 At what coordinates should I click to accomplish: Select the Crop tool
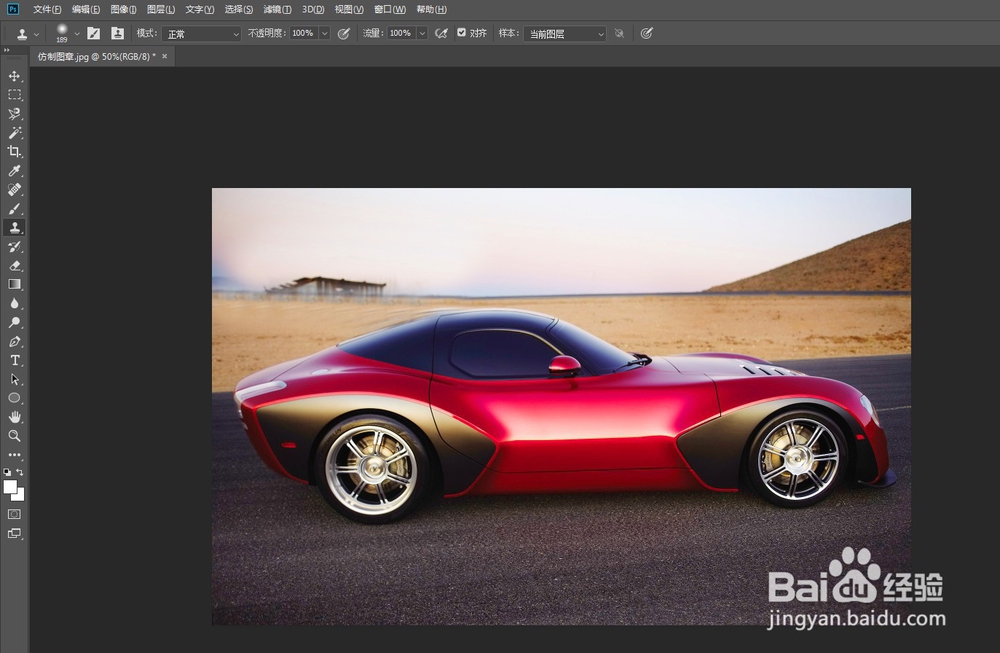coord(15,152)
